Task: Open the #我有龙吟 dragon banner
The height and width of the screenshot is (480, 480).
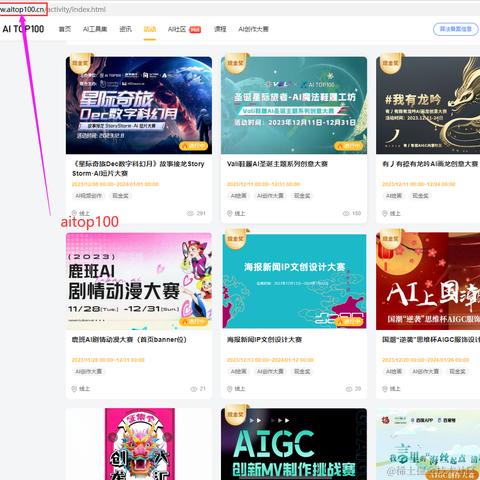Action: (x=428, y=105)
